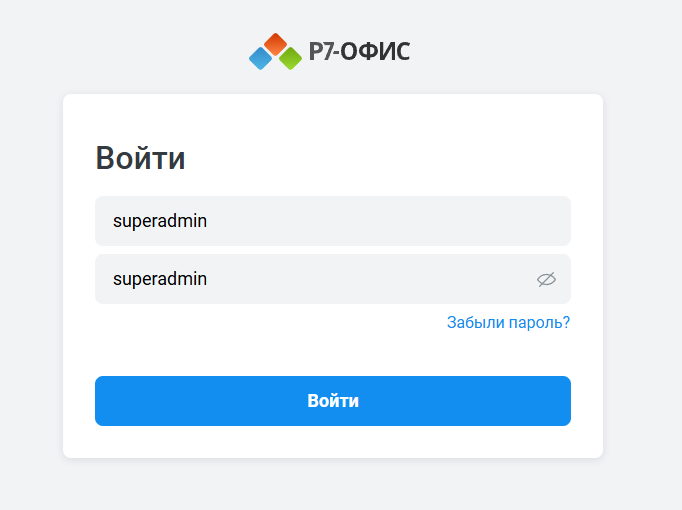The height and width of the screenshot is (510, 682).
Task: Click the first letter of the Войти heading
Action: click(x=105, y=159)
